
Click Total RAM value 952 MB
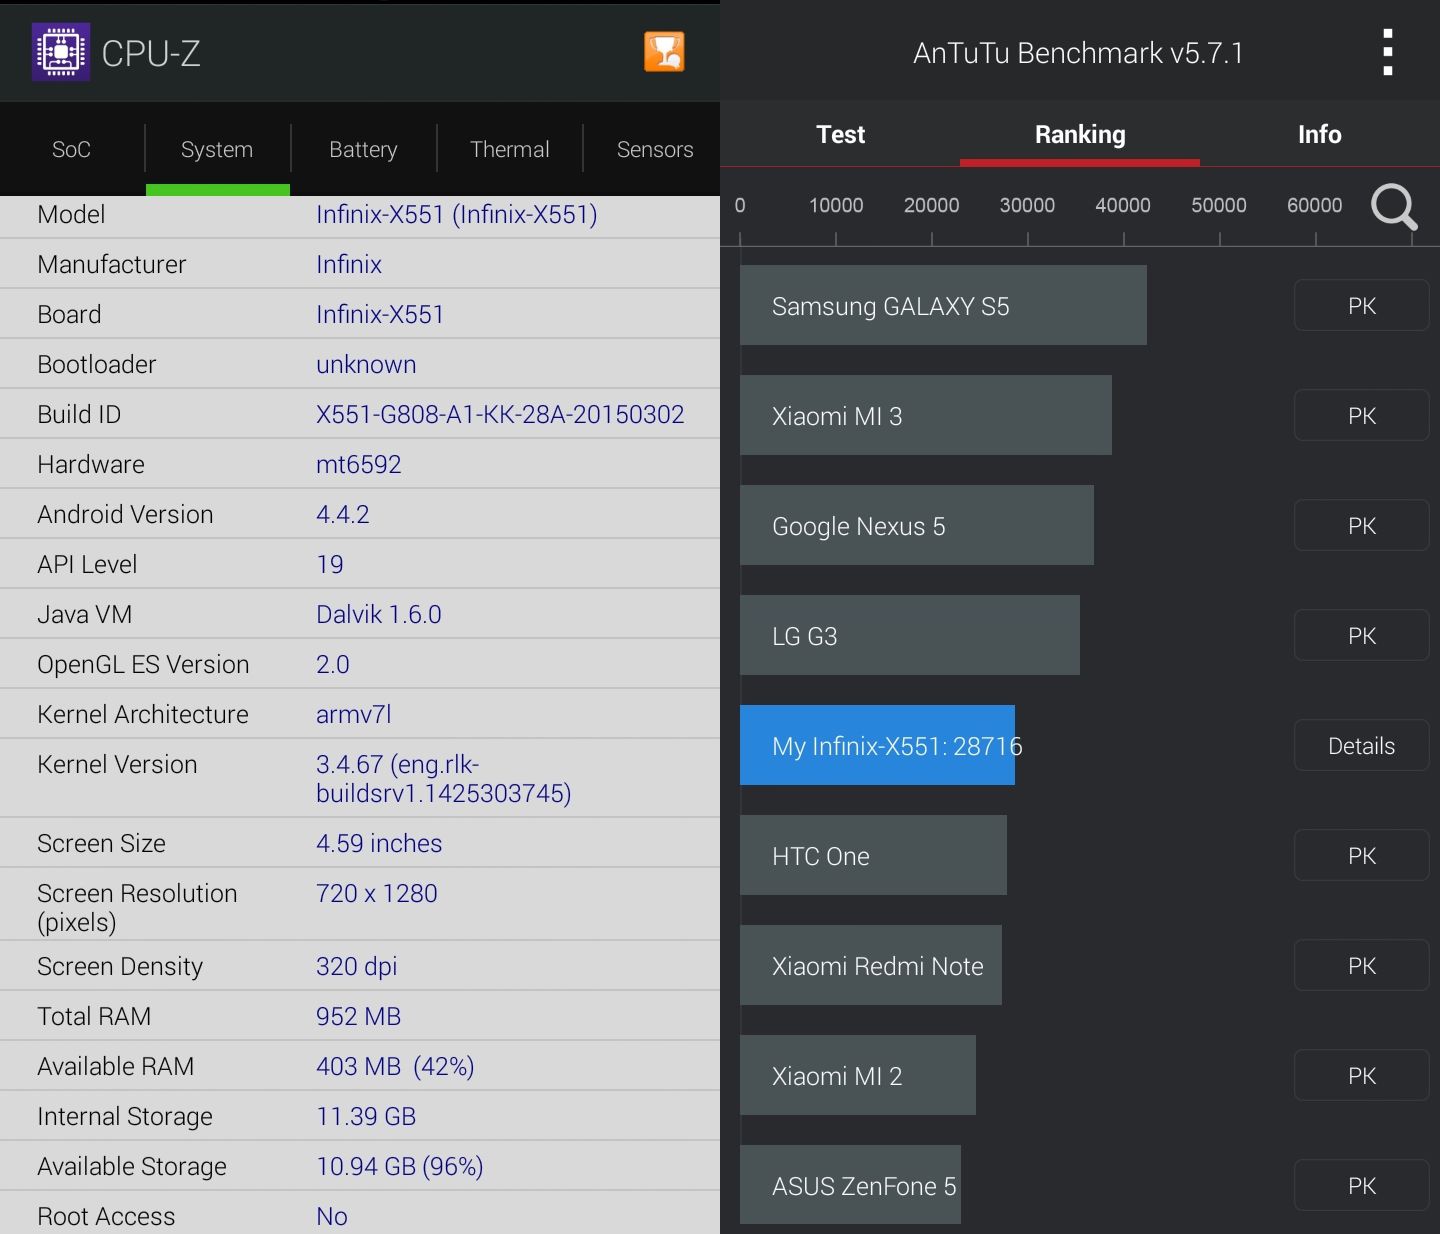pos(359,1016)
